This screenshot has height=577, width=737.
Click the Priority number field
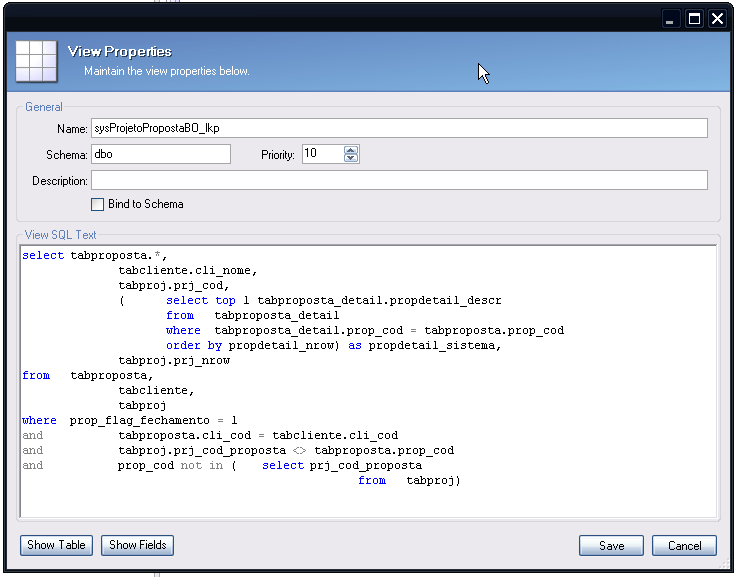321,154
